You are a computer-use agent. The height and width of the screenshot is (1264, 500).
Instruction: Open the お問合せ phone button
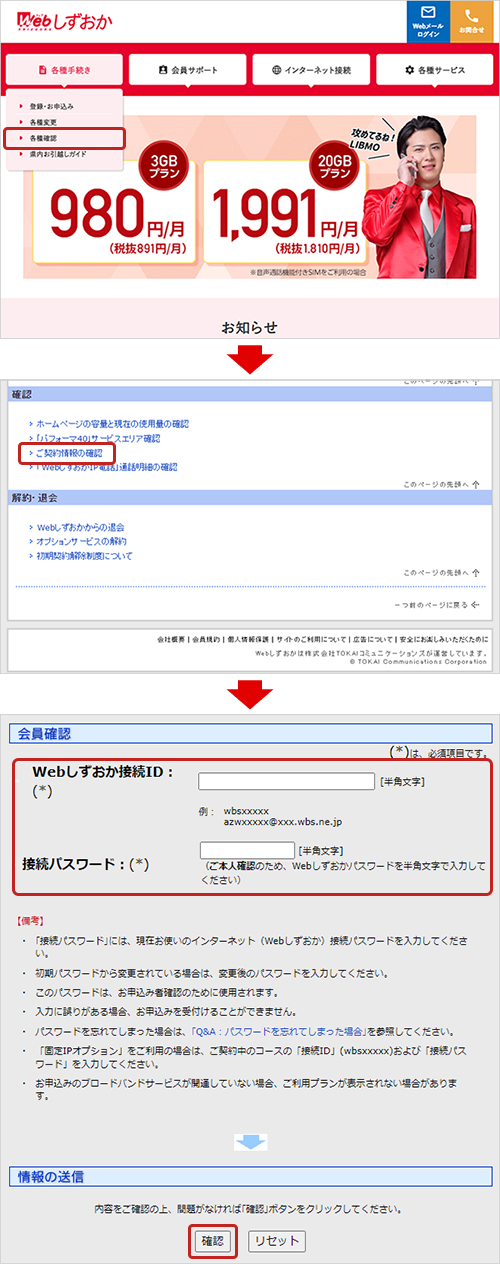coord(472,21)
